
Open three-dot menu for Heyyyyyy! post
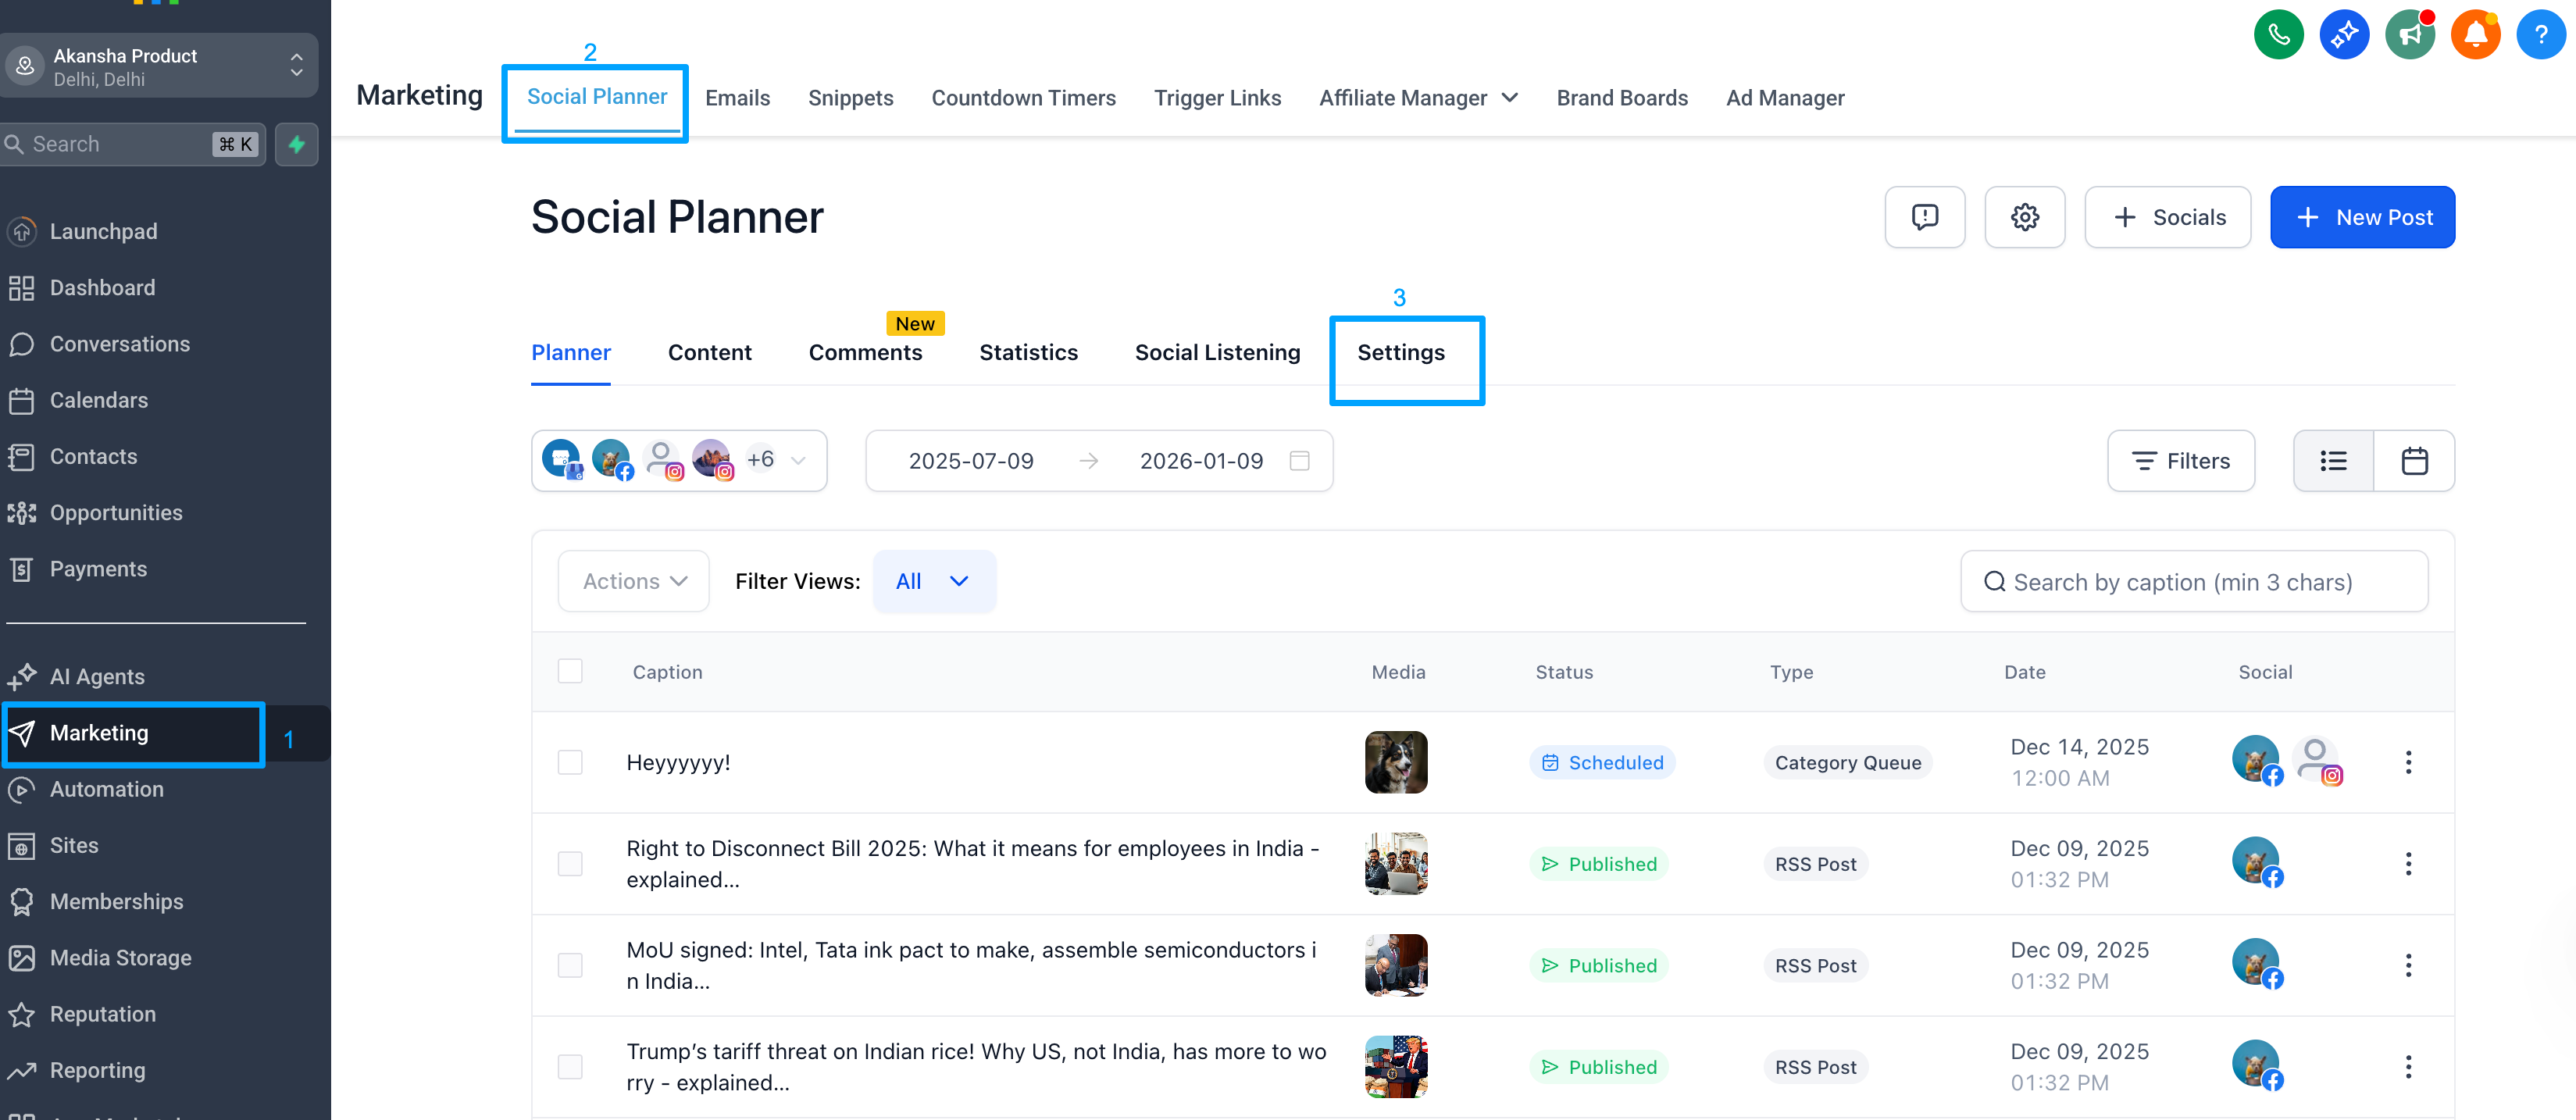(x=2408, y=762)
